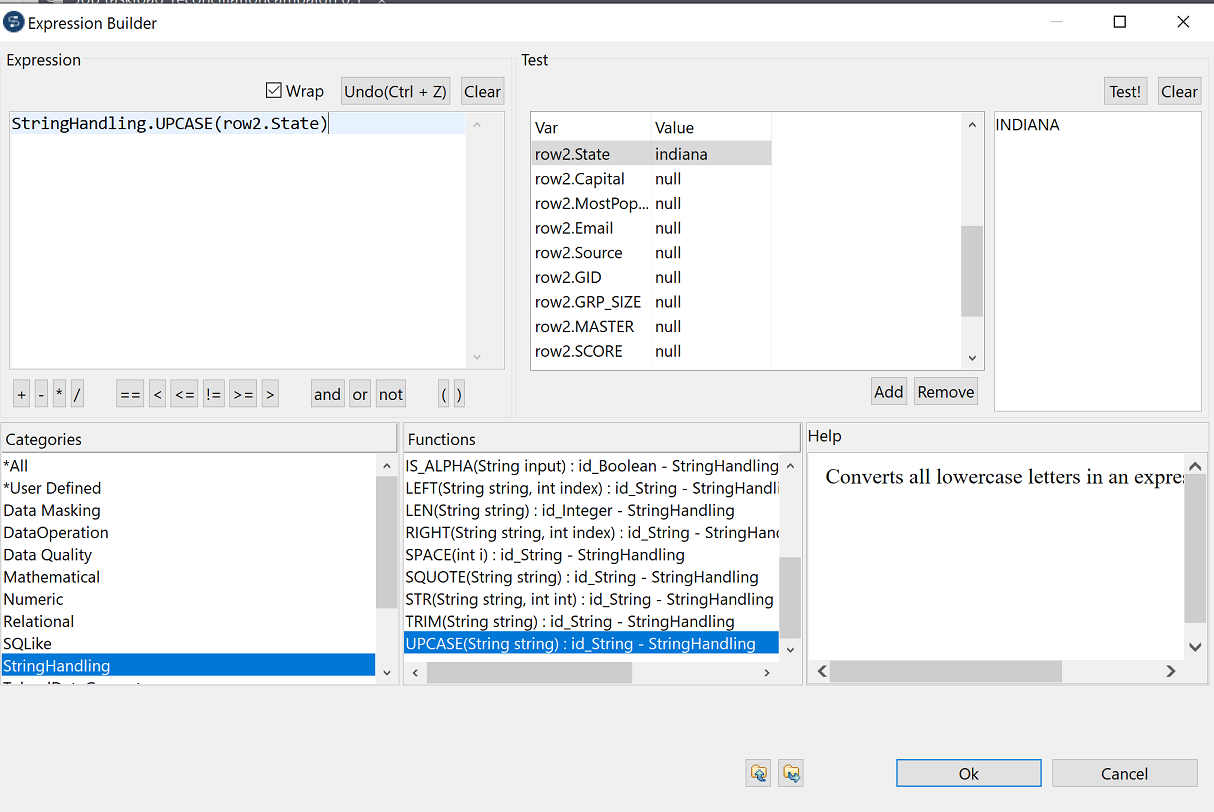Insert the multiplication operator
This screenshot has height=812, width=1214.
pos(58,393)
